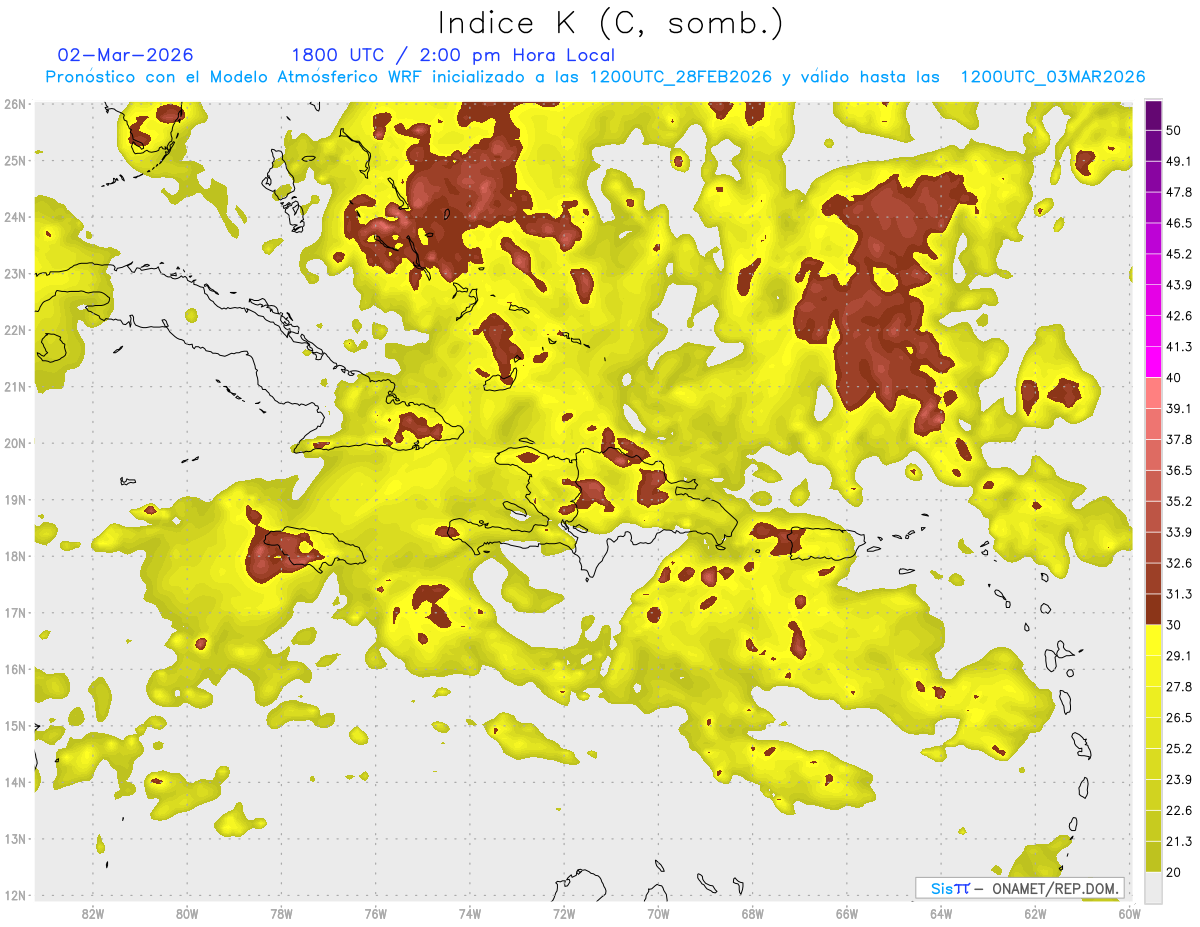Click the '12N' latitude axis label

pos(15,895)
